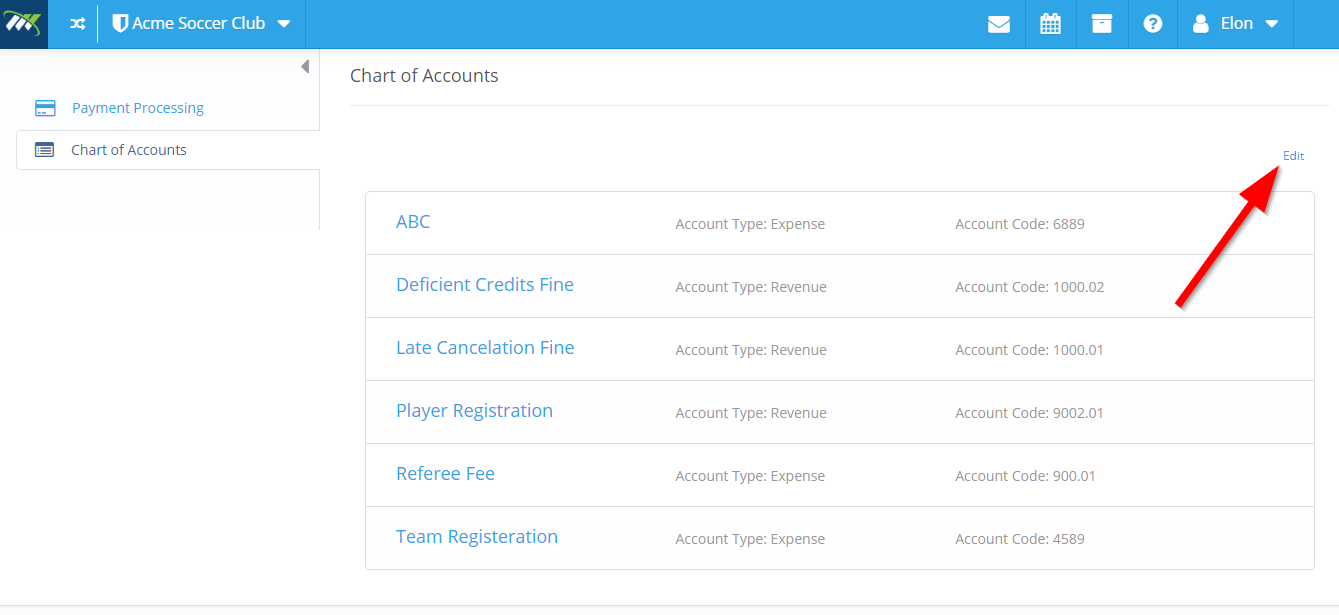Click 'Account Code: 1000.02' text
1339x615 pixels.
(1030, 287)
